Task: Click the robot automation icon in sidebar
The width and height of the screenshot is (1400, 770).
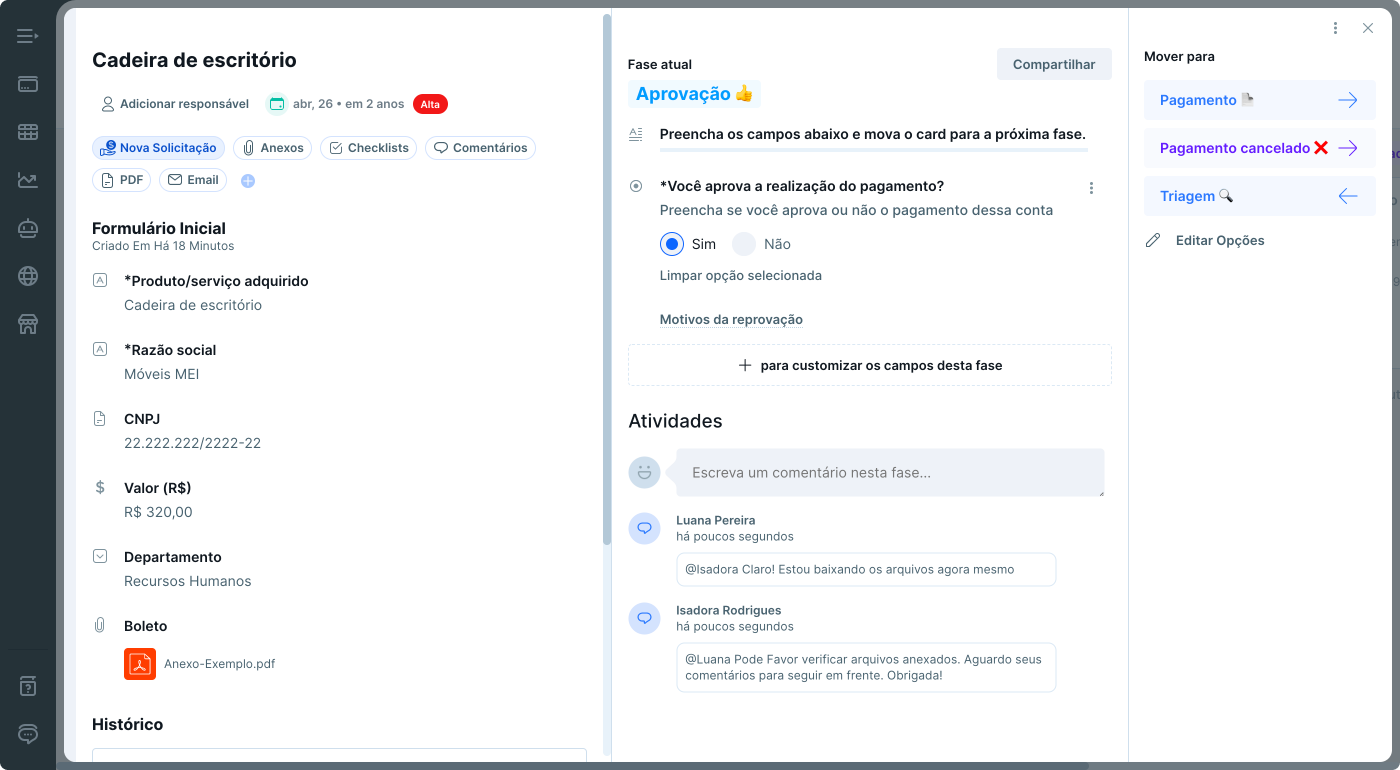Action: 28,228
